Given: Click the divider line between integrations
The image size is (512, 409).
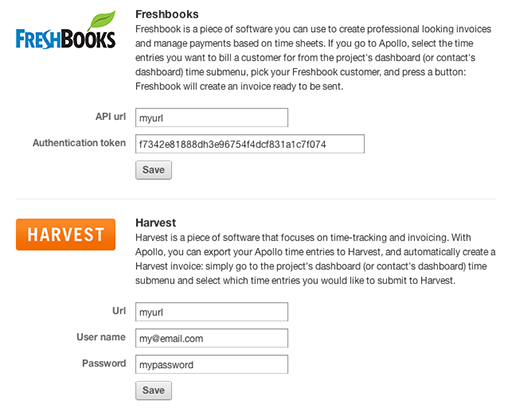Looking at the screenshot, I should point(256,199).
